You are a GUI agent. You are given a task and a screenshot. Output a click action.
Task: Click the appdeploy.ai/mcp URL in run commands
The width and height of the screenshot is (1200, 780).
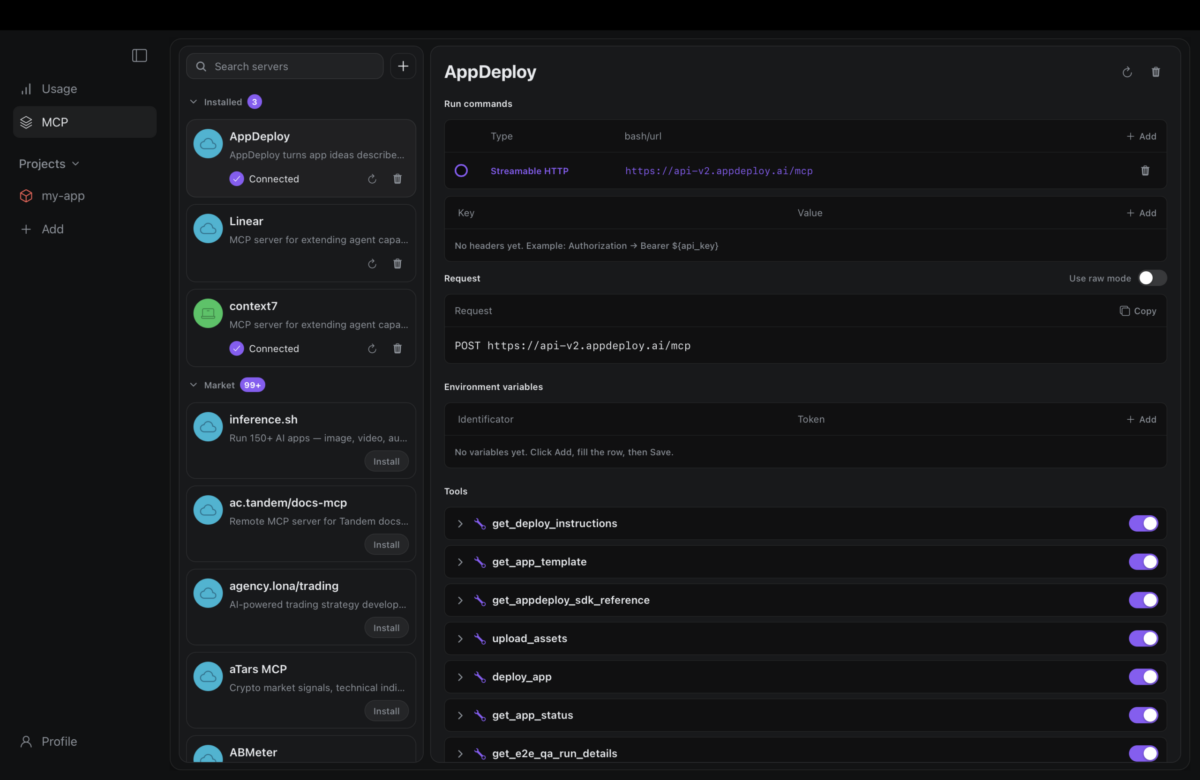tap(719, 171)
